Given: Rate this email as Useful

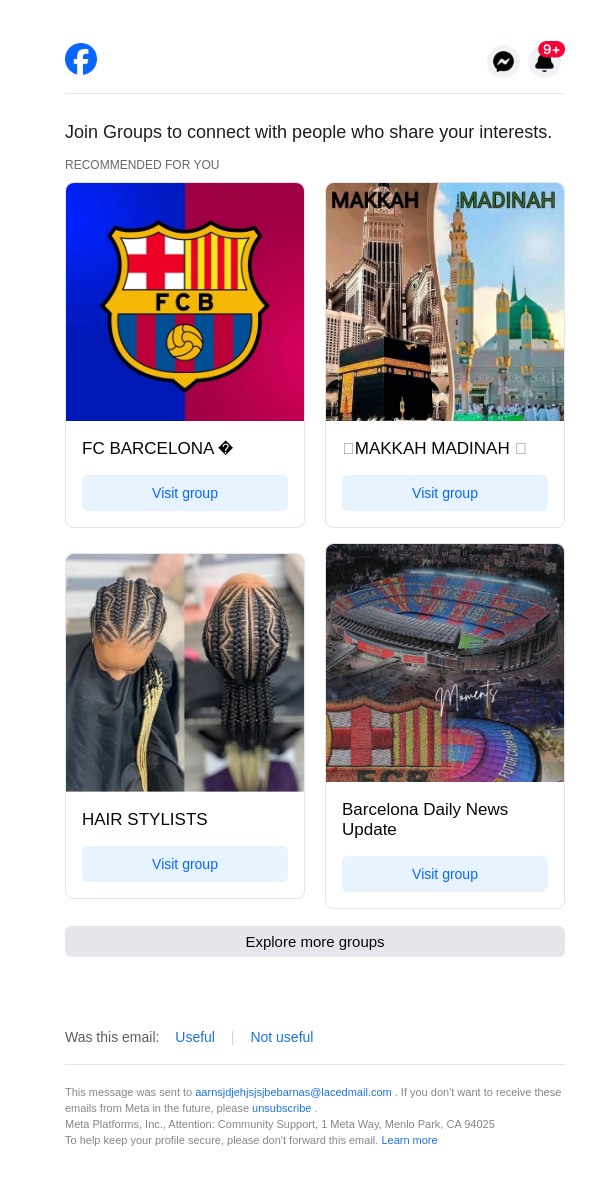Looking at the screenshot, I should click(x=195, y=1037).
